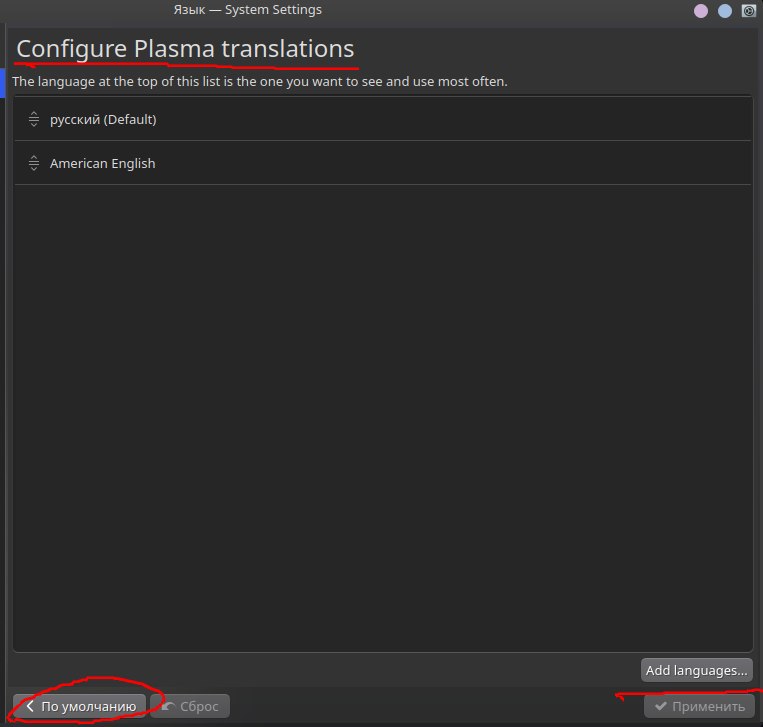Grab the reorder handle beside русский (Default)
The image size is (763, 727).
pos(34,119)
